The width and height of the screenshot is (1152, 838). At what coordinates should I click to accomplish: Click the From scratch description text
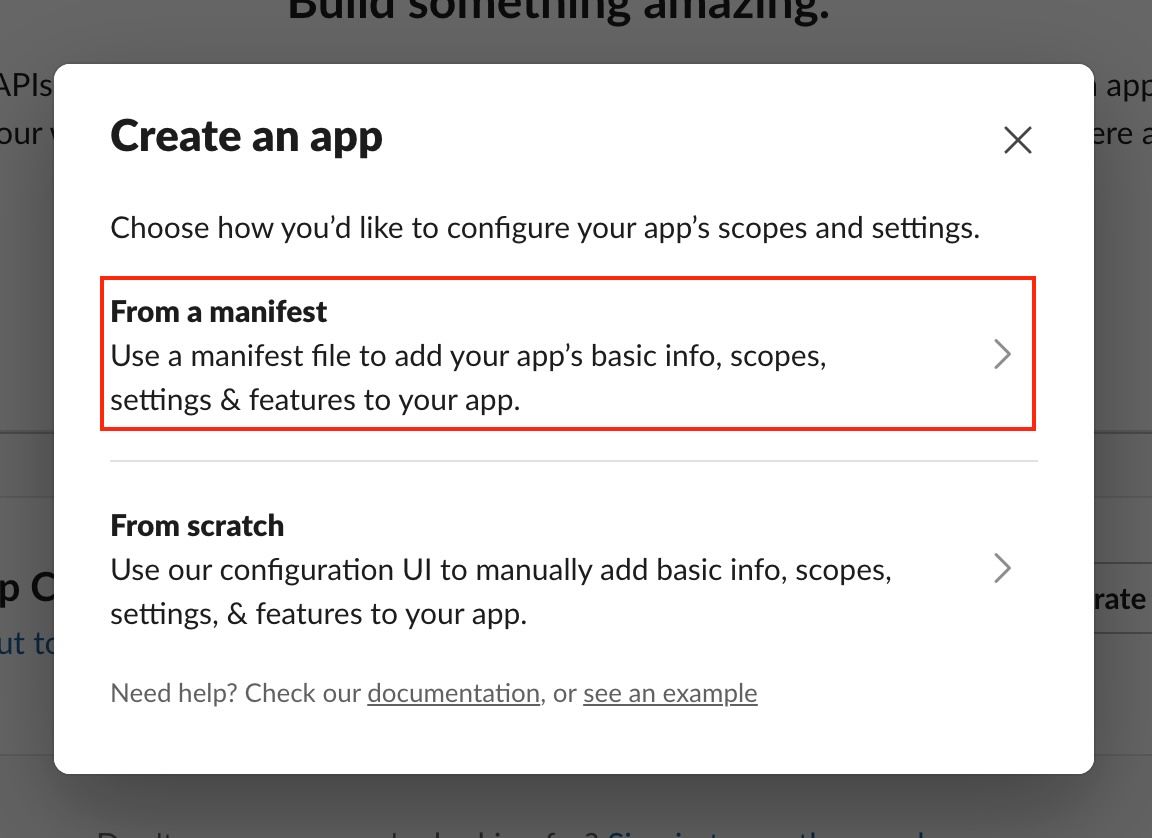[x=500, y=591]
